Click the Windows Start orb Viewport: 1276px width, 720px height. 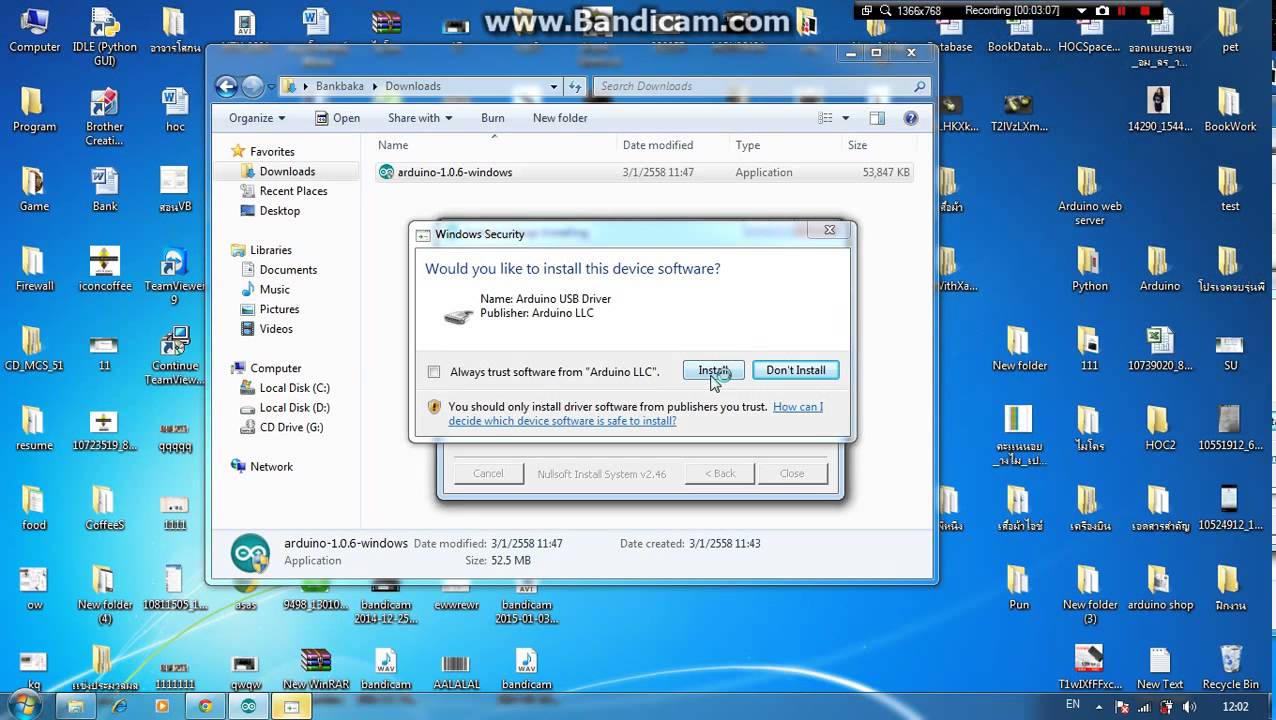pos(24,704)
